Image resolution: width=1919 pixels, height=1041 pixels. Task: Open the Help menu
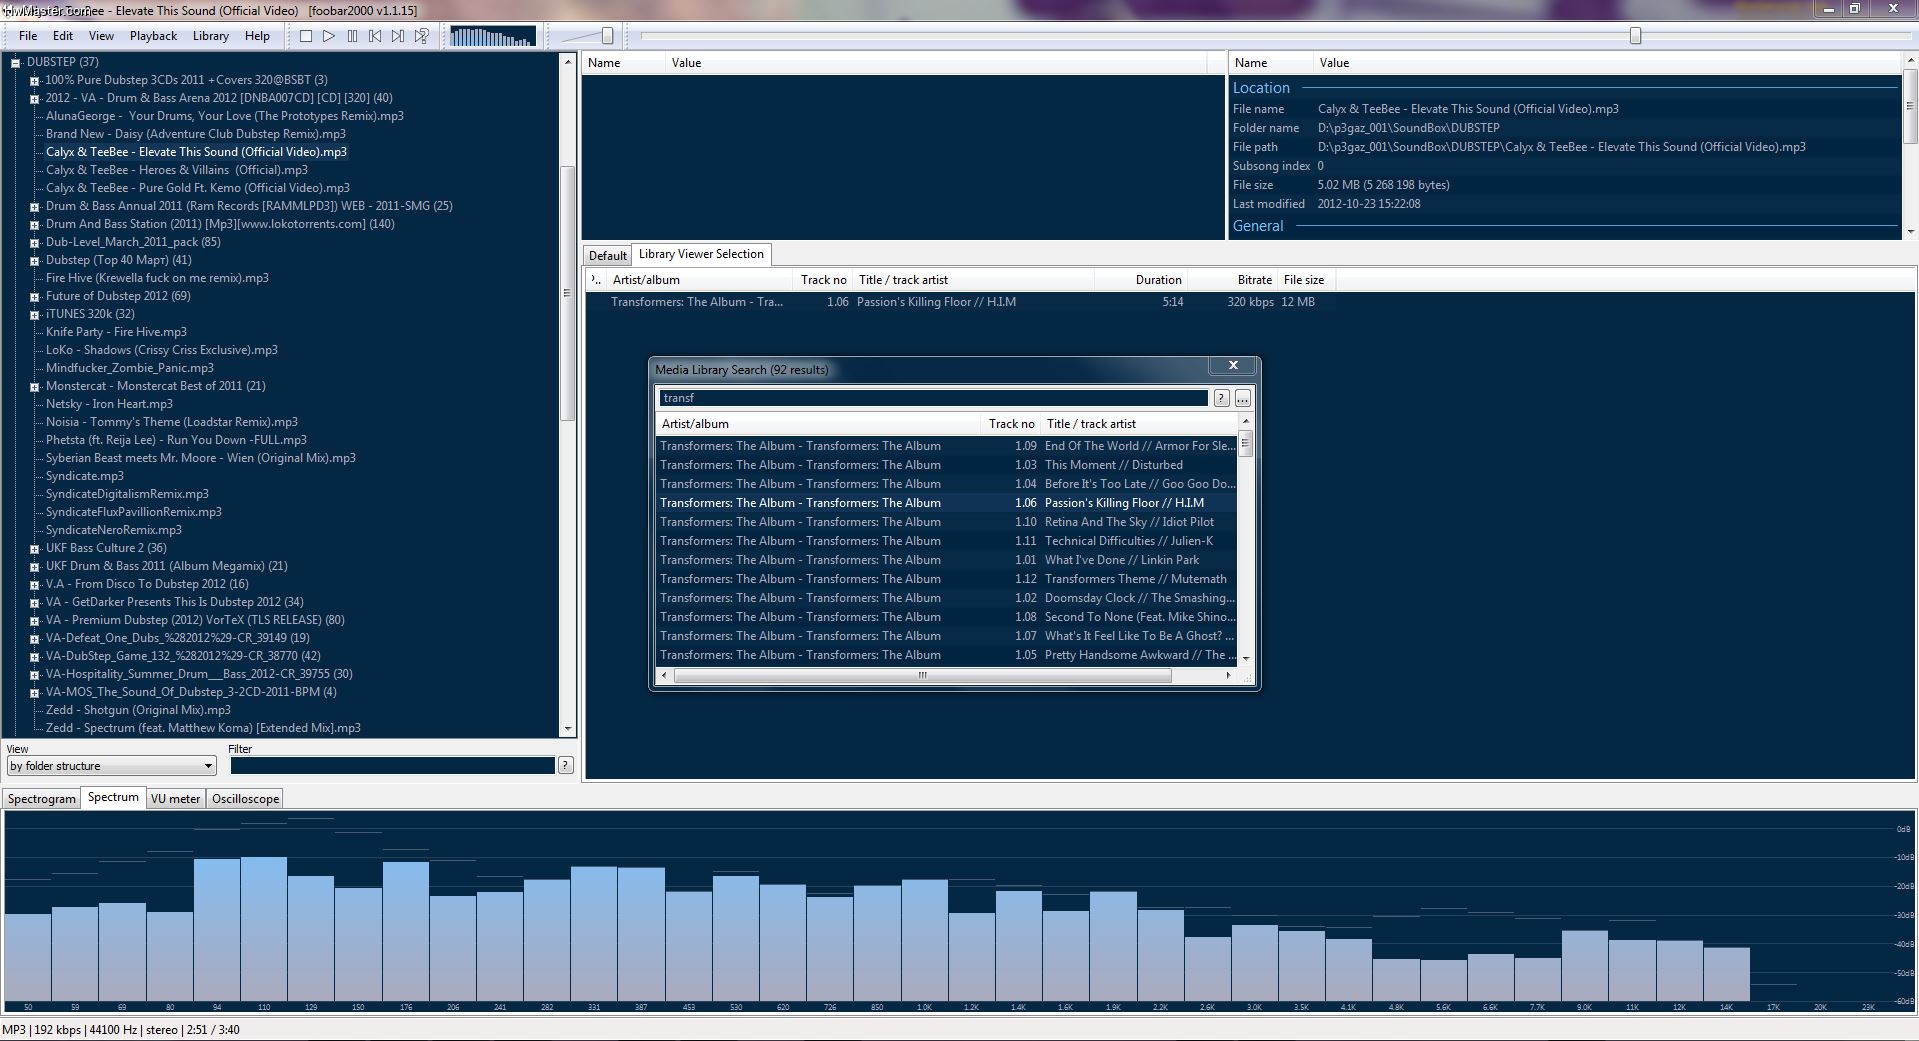pyautogui.click(x=257, y=36)
